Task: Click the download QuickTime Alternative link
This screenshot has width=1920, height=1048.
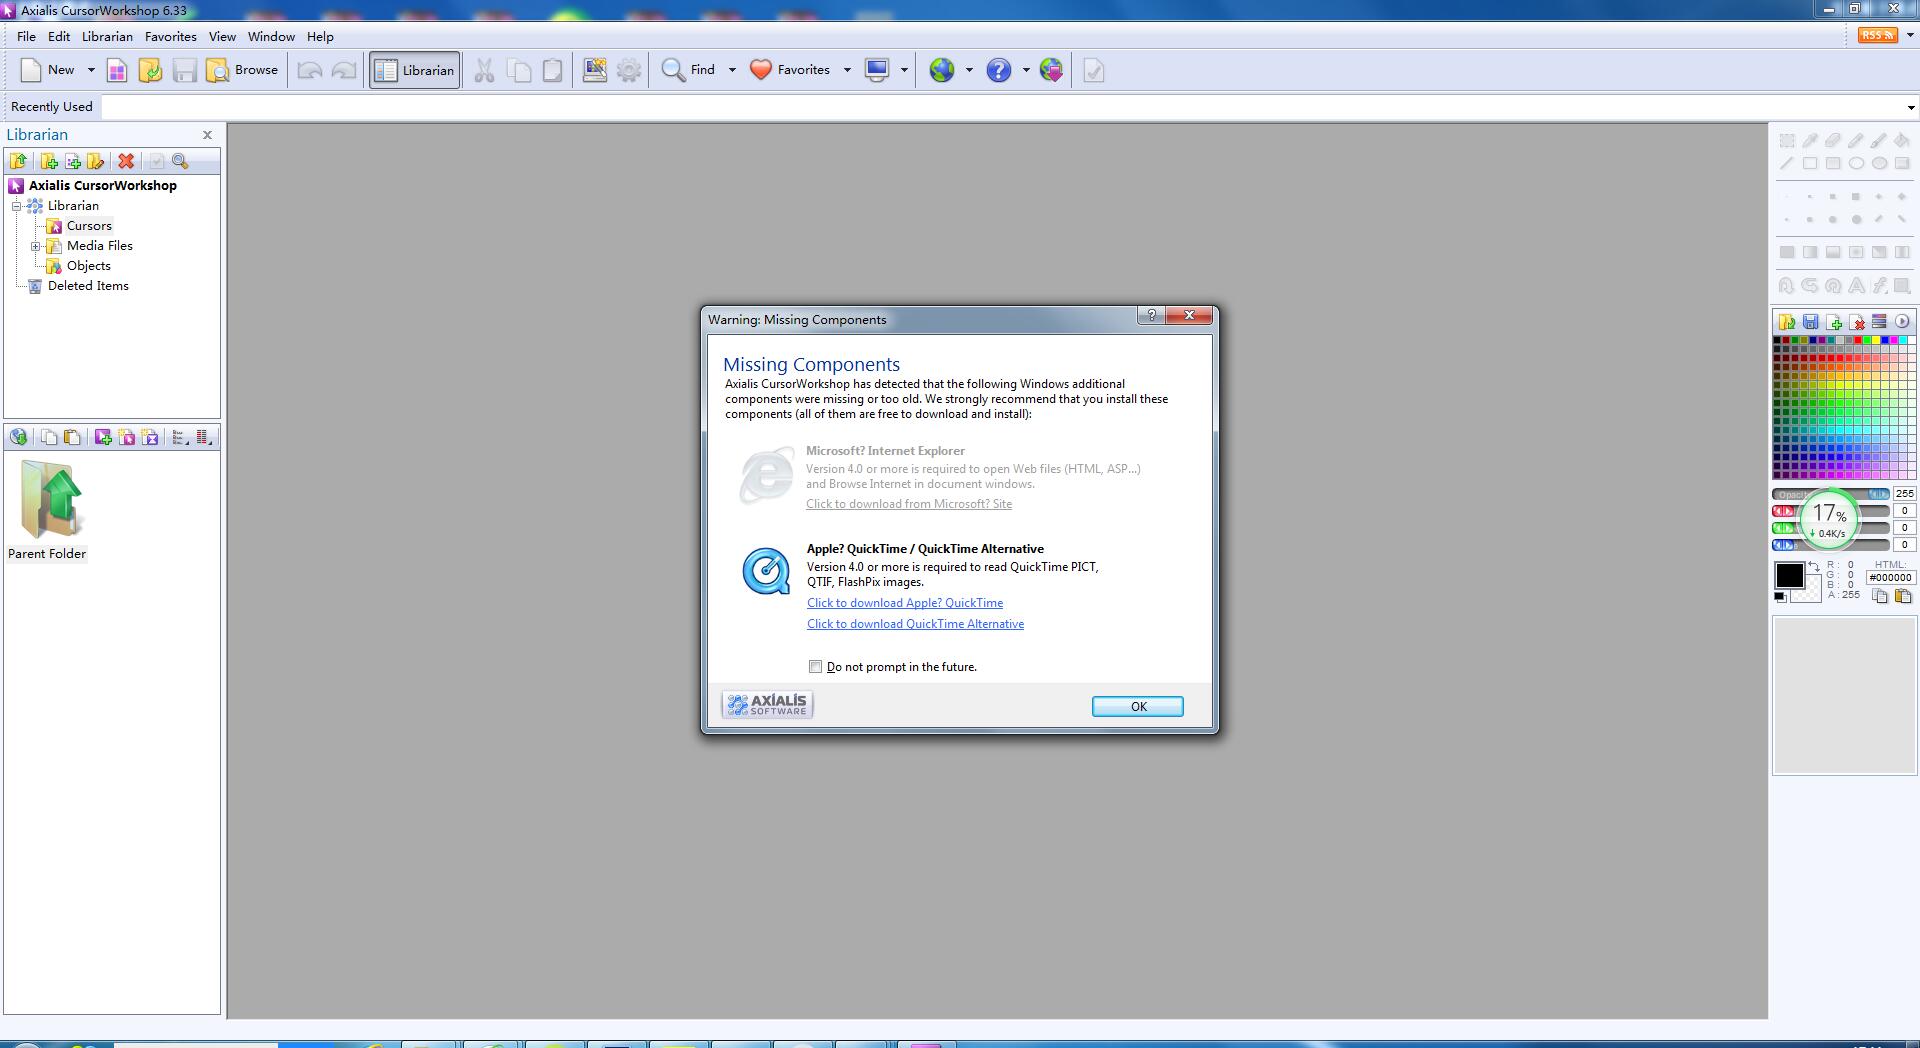Action: [x=915, y=624]
